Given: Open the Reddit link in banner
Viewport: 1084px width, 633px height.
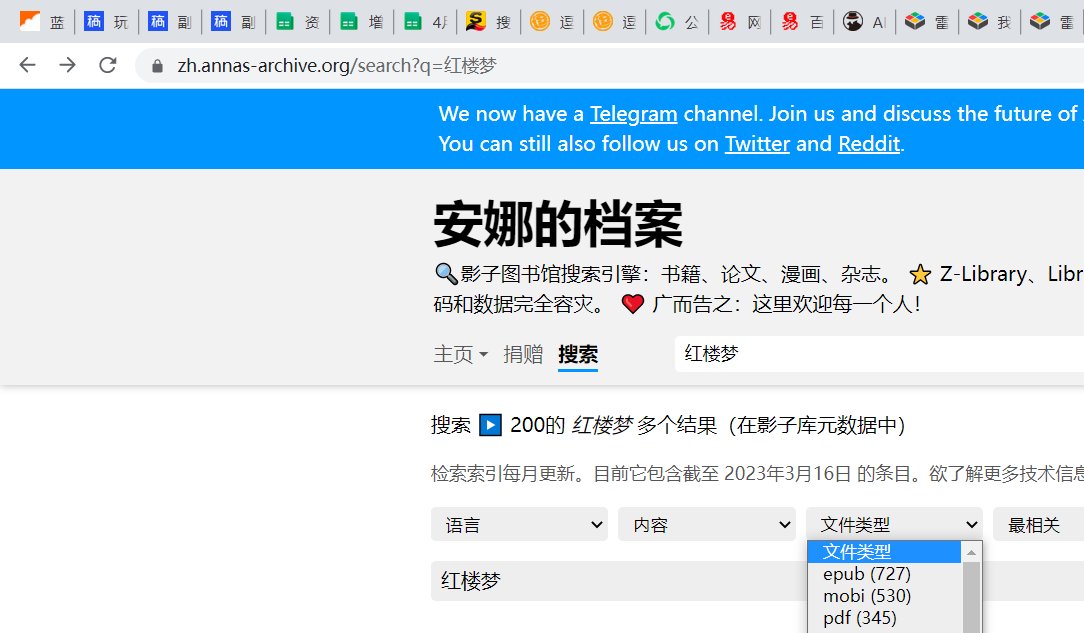Looking at the screenshot, I should coord(869,144).
